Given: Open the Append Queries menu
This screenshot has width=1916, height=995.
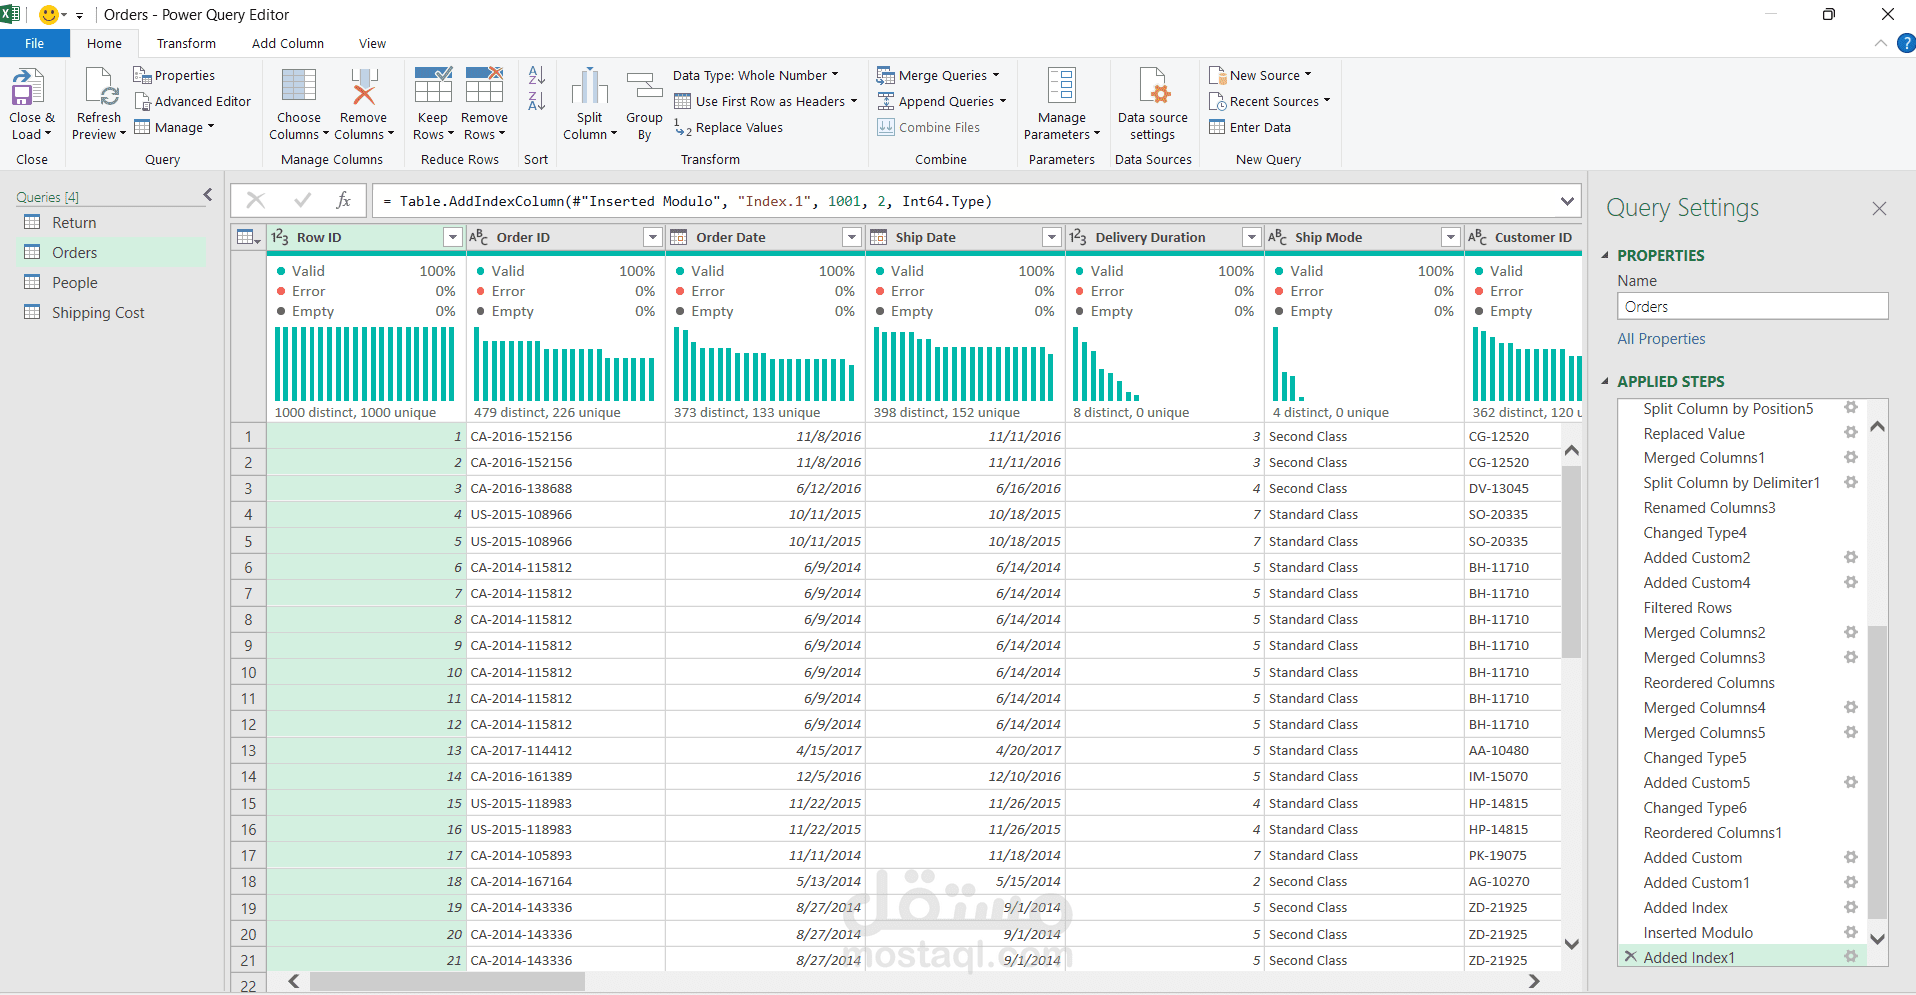Looking at the screenshot, I should click(942, 101).
